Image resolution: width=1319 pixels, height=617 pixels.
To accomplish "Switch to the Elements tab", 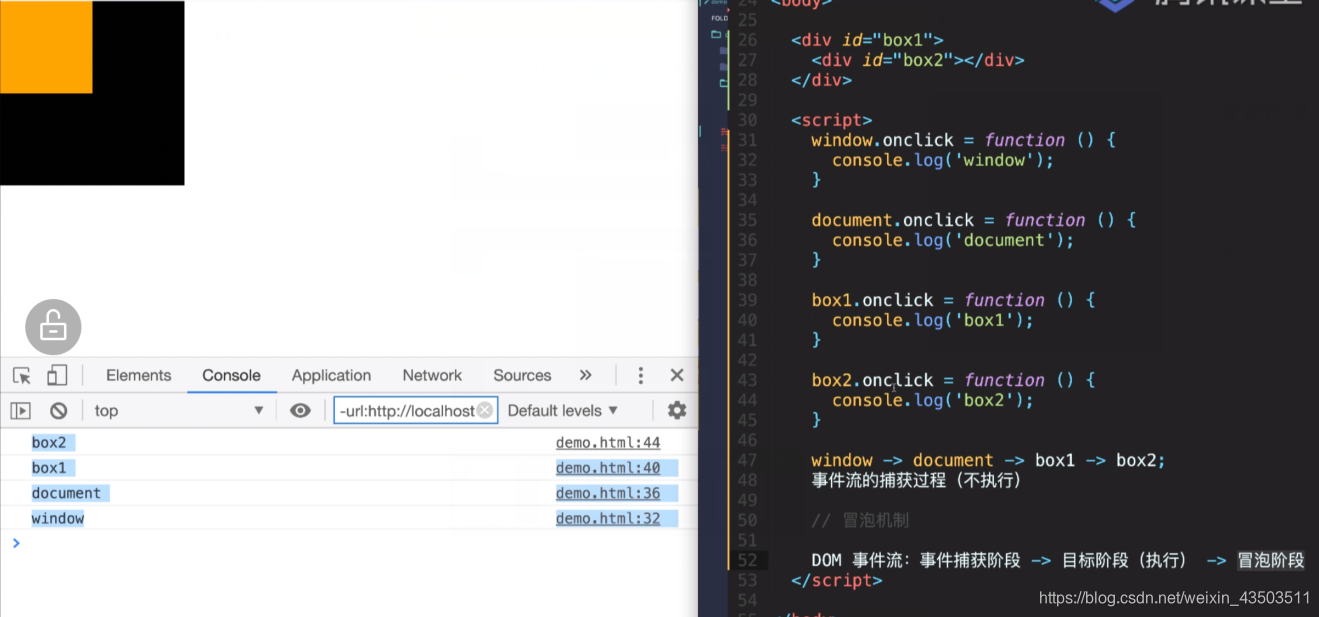I will pos(138,376).
